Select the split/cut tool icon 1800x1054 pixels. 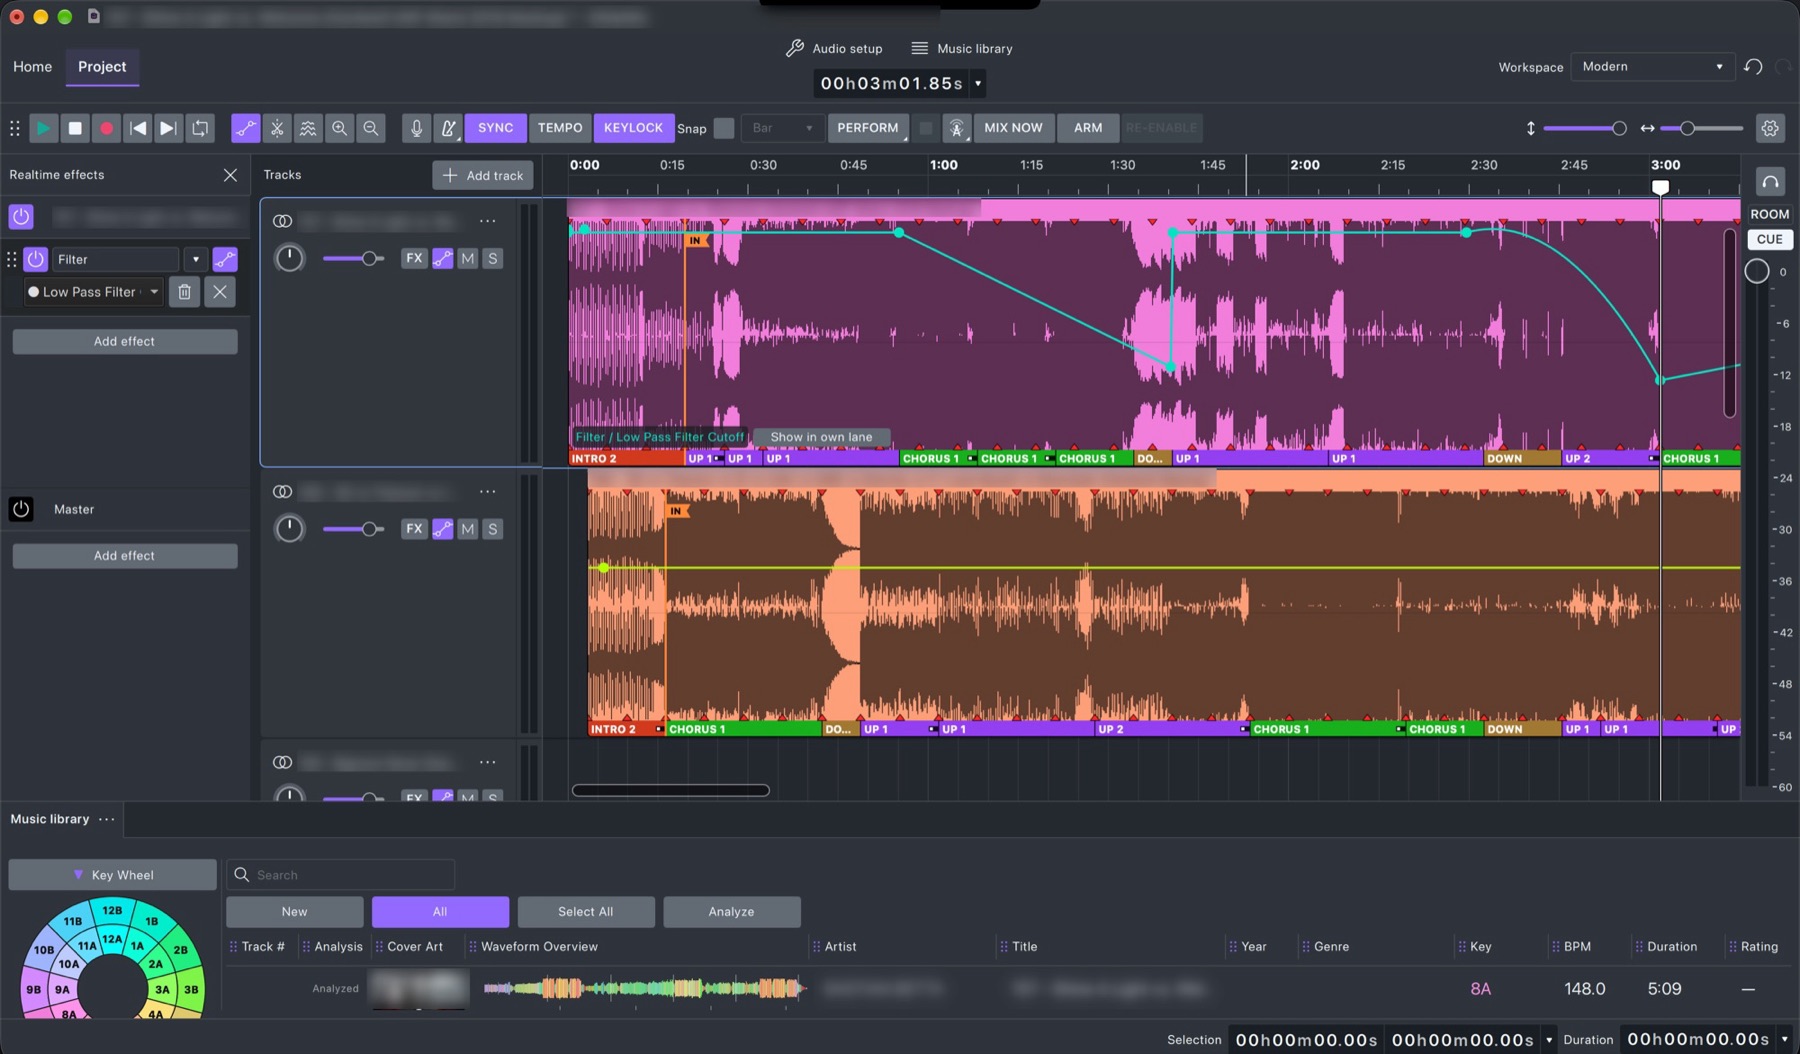pyautogui.click(x=277, y=128)
